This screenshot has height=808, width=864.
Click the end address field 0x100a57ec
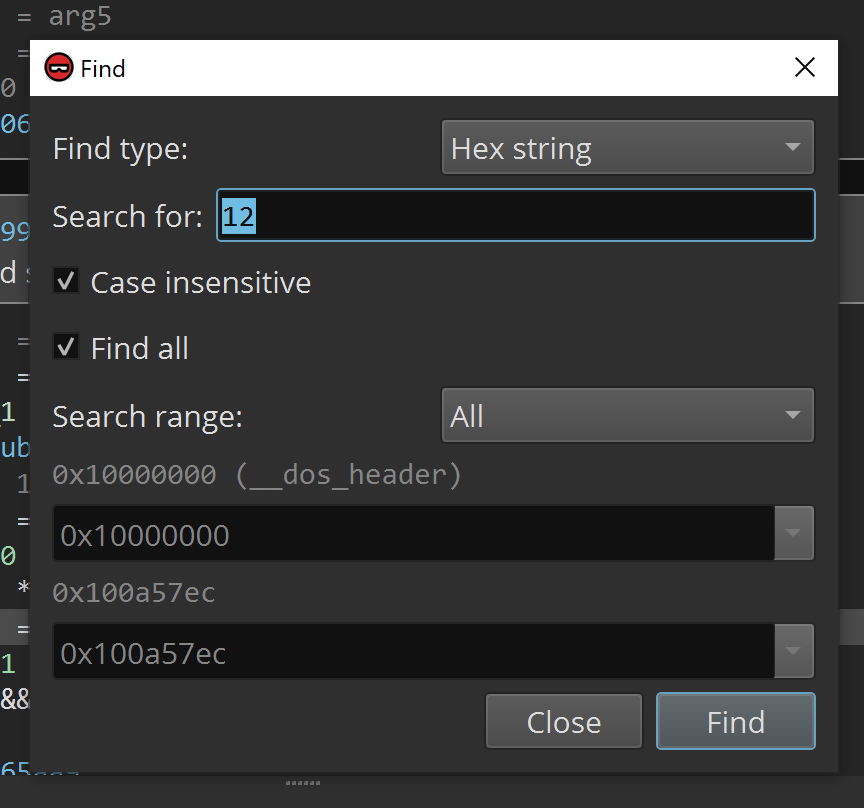414,651
